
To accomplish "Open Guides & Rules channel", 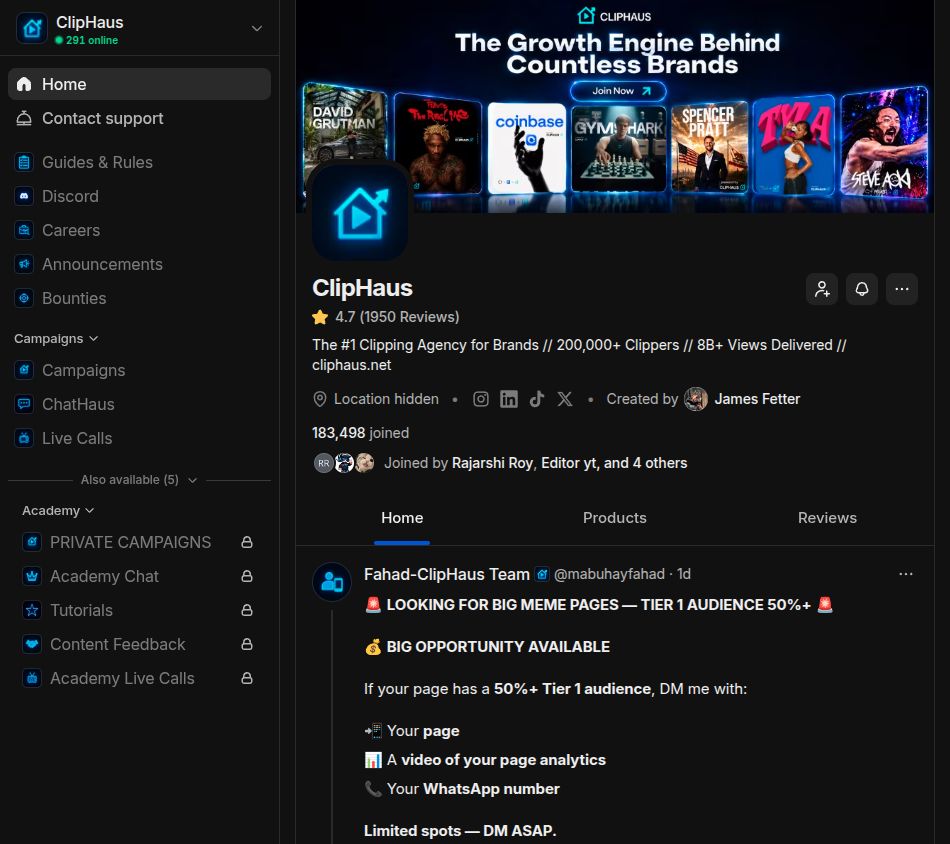I will tap(139, 162).
